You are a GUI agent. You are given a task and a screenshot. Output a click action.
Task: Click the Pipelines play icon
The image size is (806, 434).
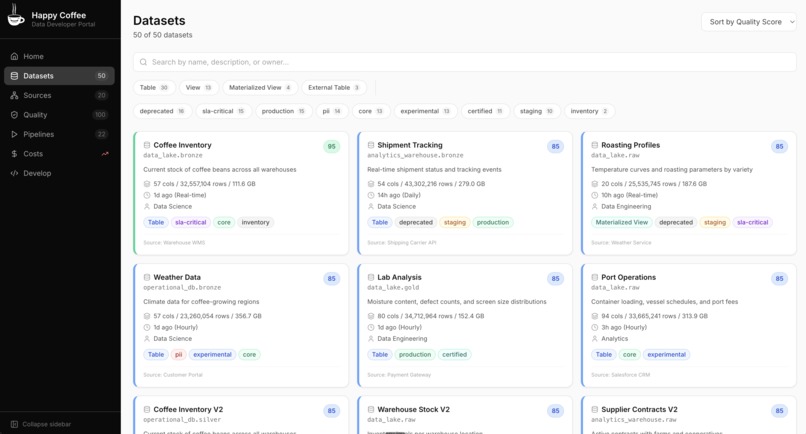click(14, 134)
